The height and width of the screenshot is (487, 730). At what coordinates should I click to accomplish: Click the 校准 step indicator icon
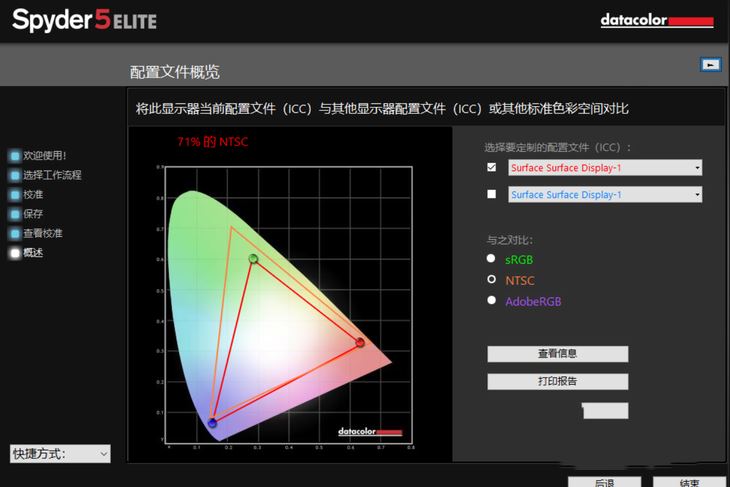[15, 195]
